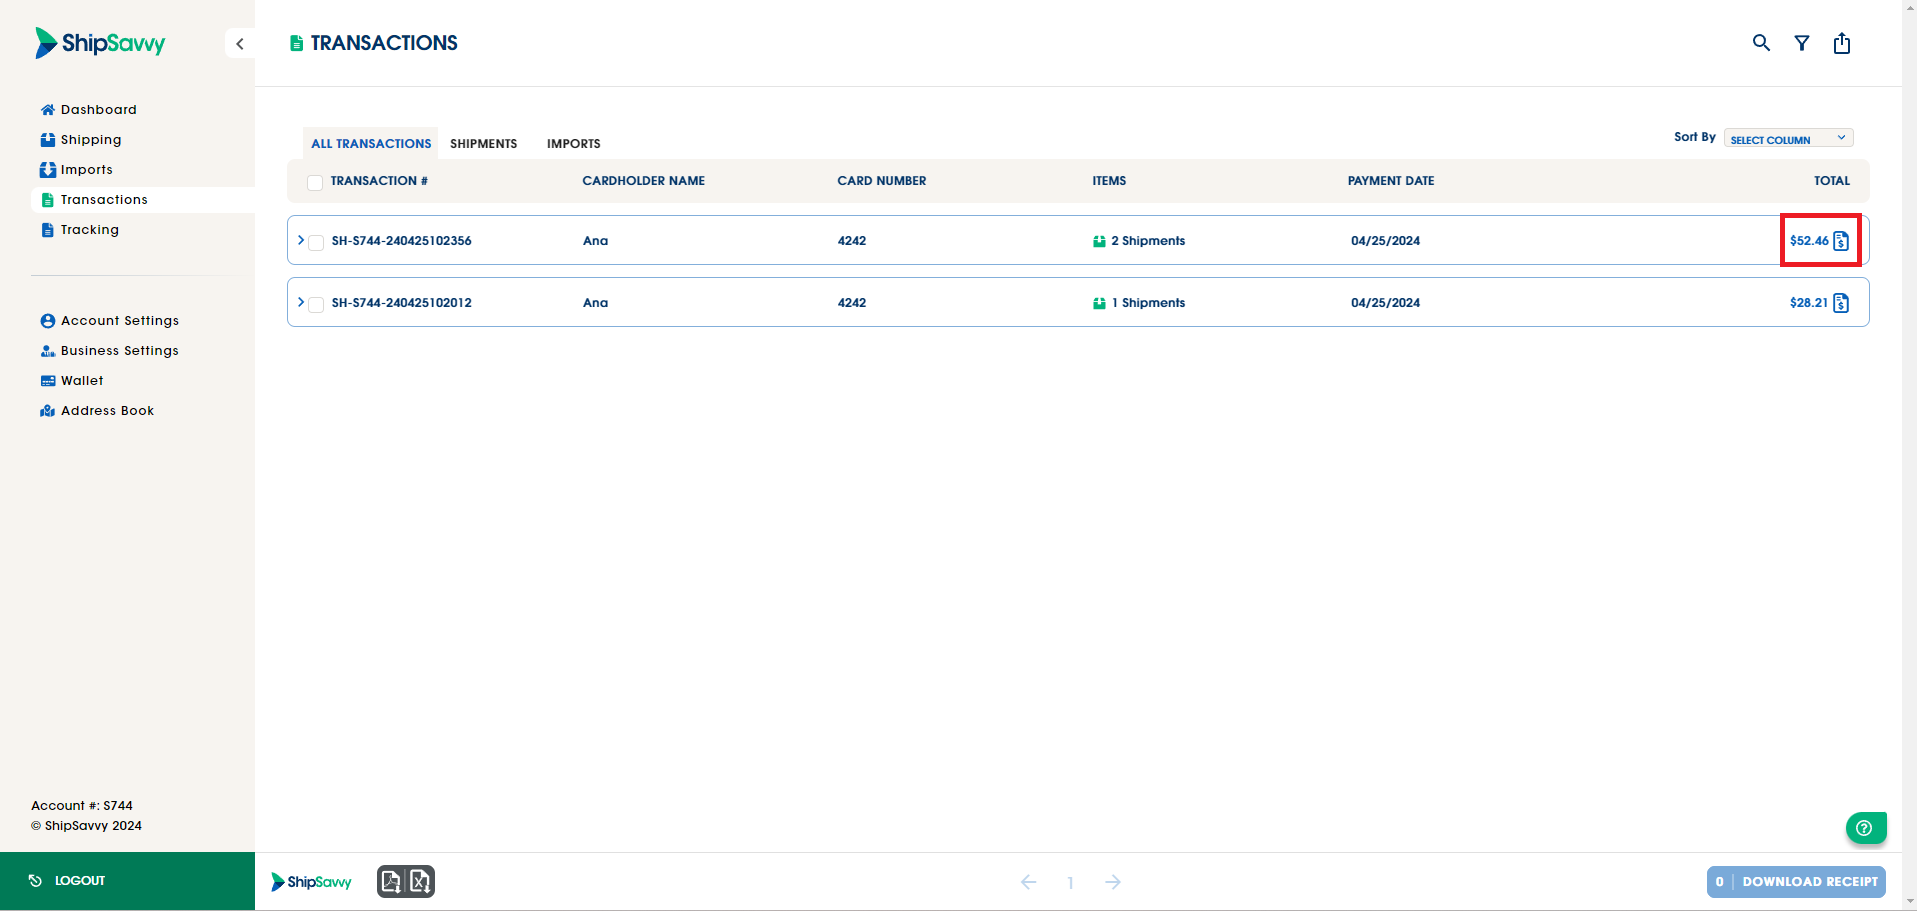The height and width of the screenshot is (911, 1917).
Task: Open the green help question-mark button
Action: pos(1866,828)
